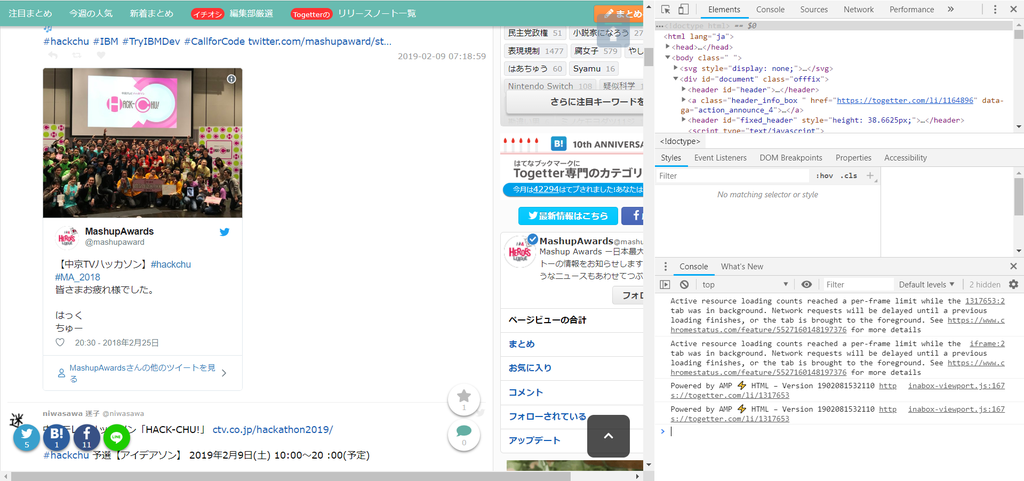Click the info icon on tweet photo
This screenshot has width=1024, height=481.
pos(231,78)
